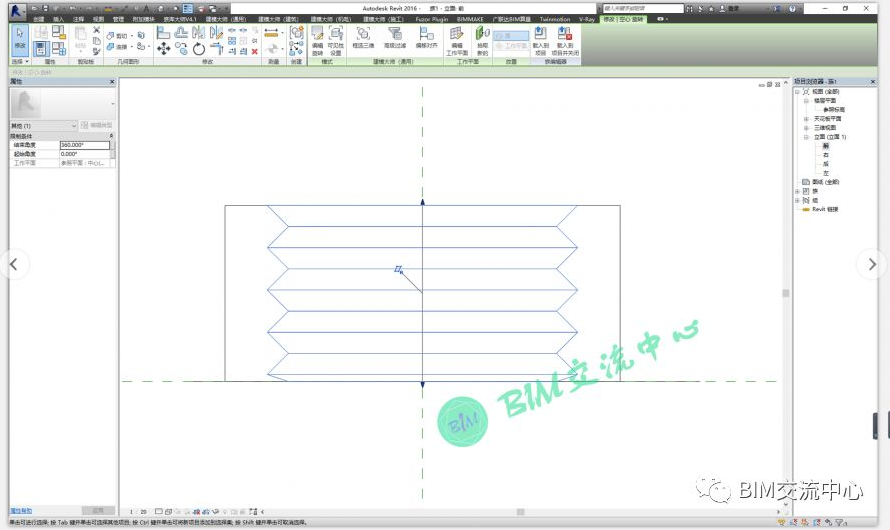This screenshot has width=890, height=530.
Task: Collapse the Elevations (立面) tree node
Action: click(x=806, y=137)
